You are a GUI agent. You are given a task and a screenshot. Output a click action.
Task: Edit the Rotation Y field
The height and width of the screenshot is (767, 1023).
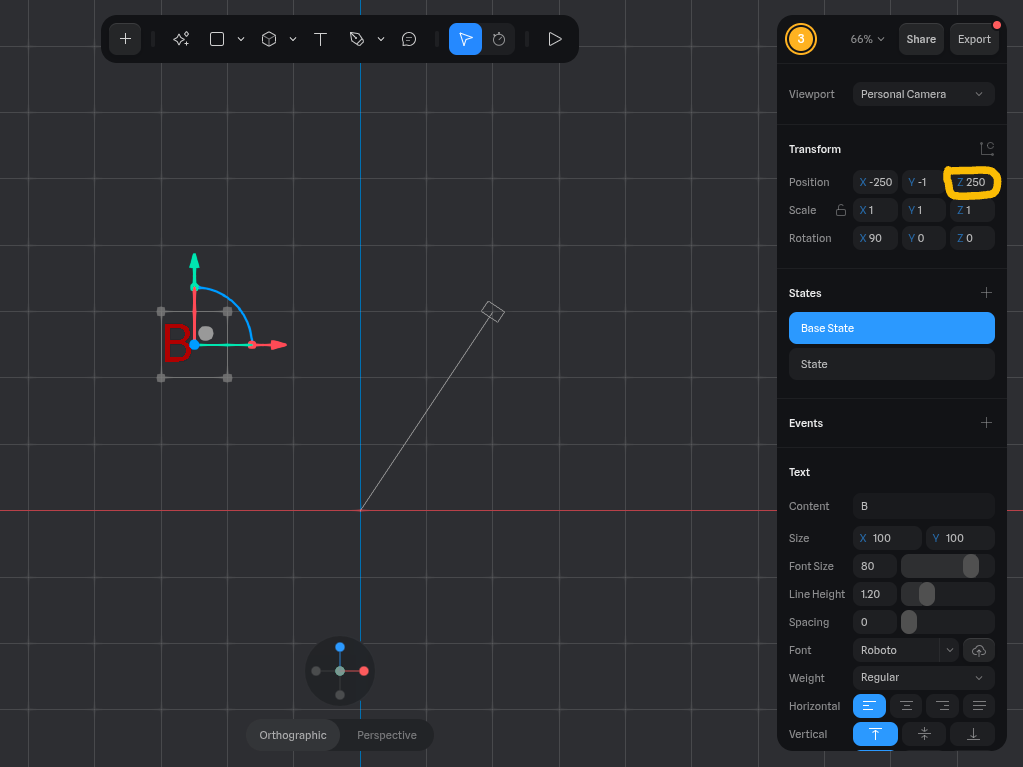pos(923,238)
